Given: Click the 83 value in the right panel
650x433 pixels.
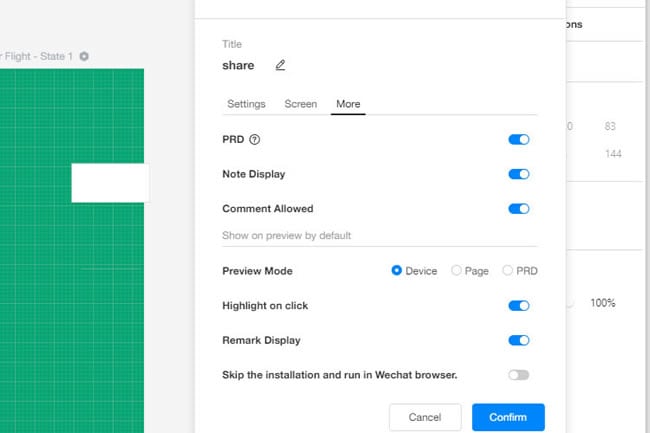Looking at the screenshot, I should [610, 126].
